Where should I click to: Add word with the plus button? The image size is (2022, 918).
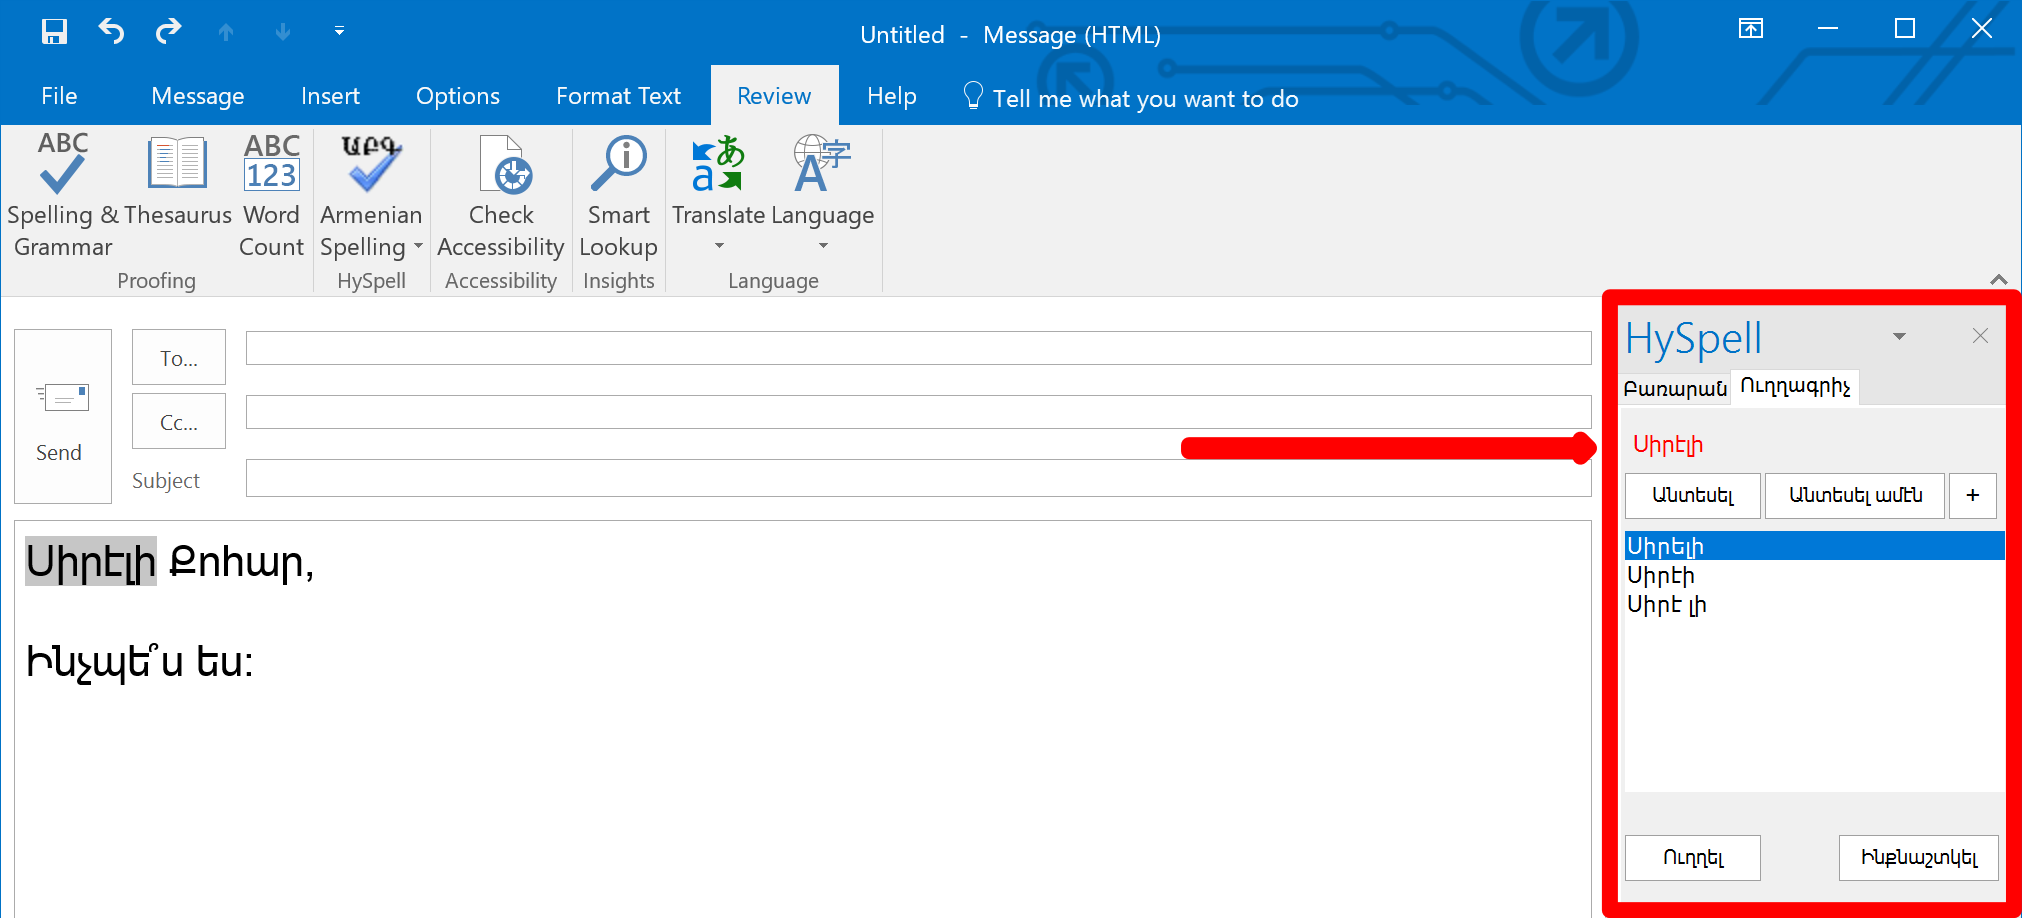(x=1972, y=496)
